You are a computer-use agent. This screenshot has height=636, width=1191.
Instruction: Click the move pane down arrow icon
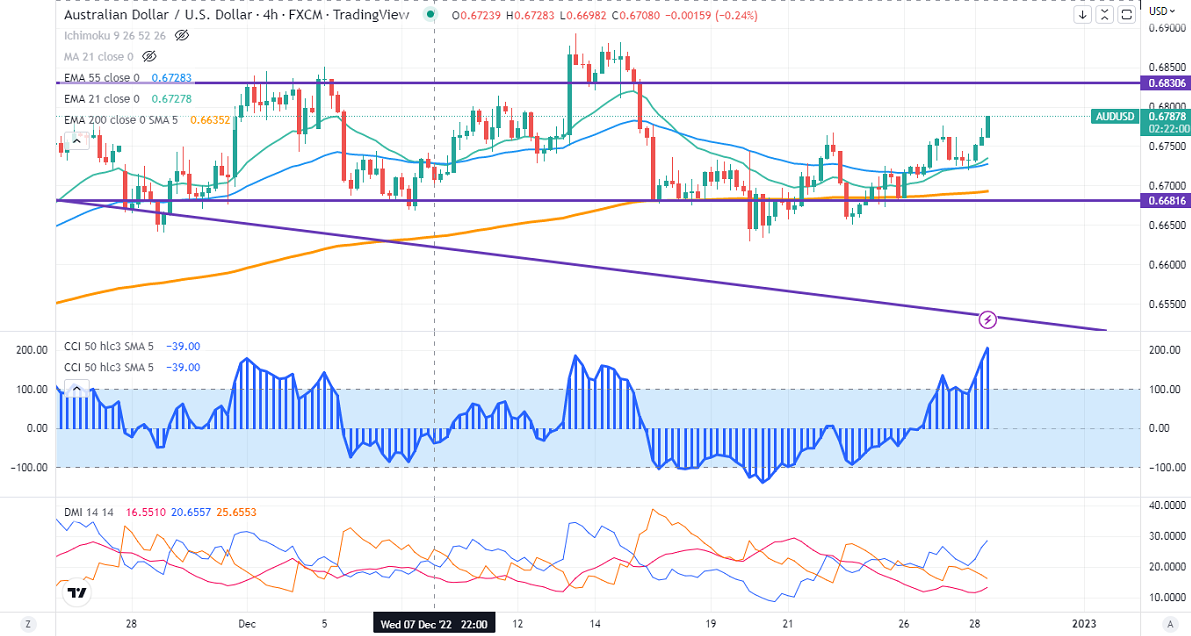(1082, 14)
